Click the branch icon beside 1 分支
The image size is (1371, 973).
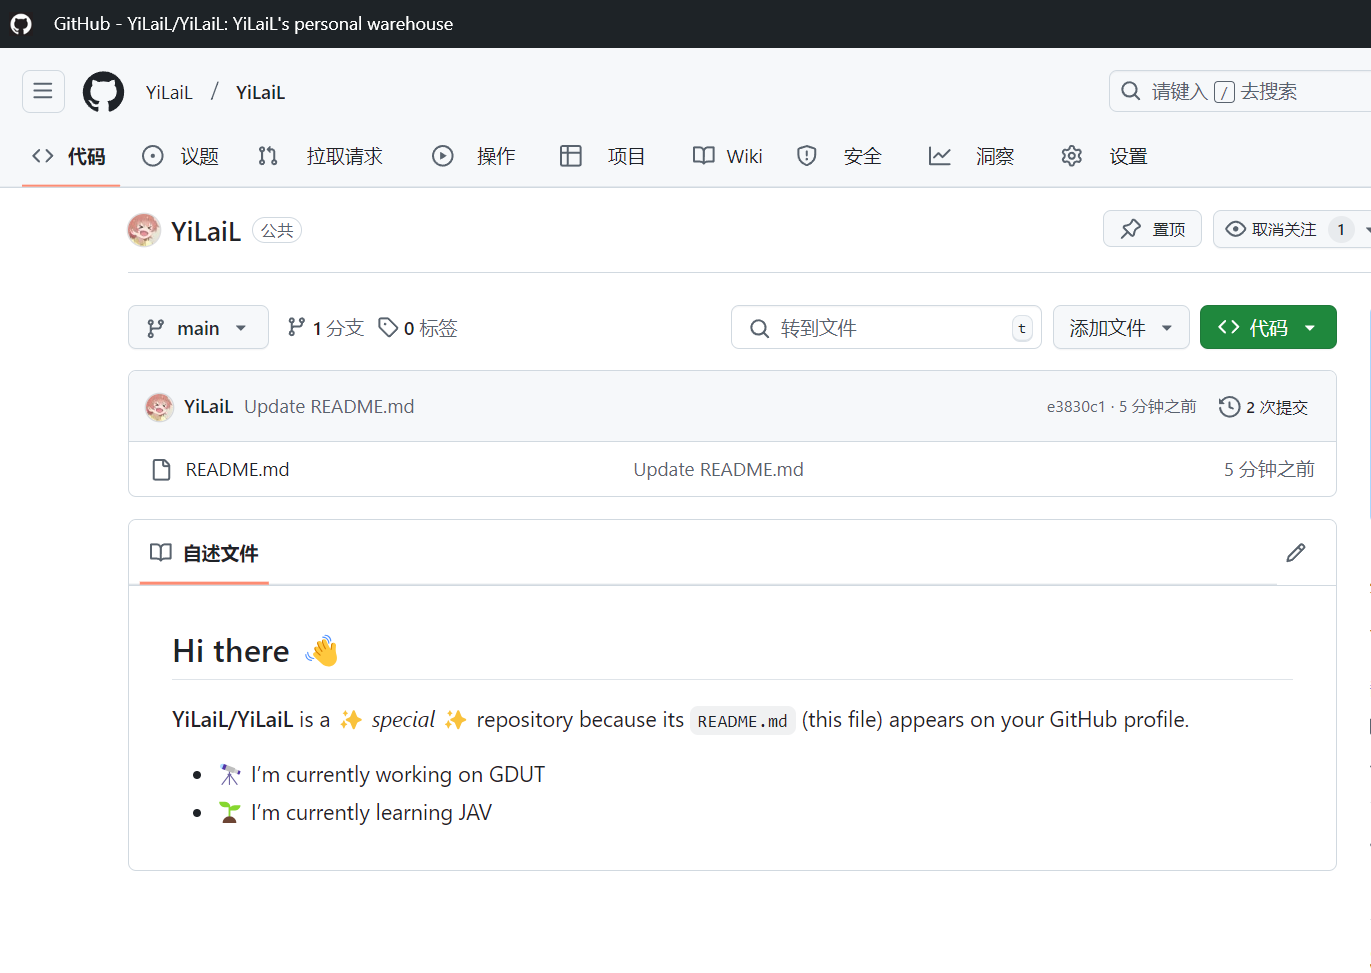[296, 327]
